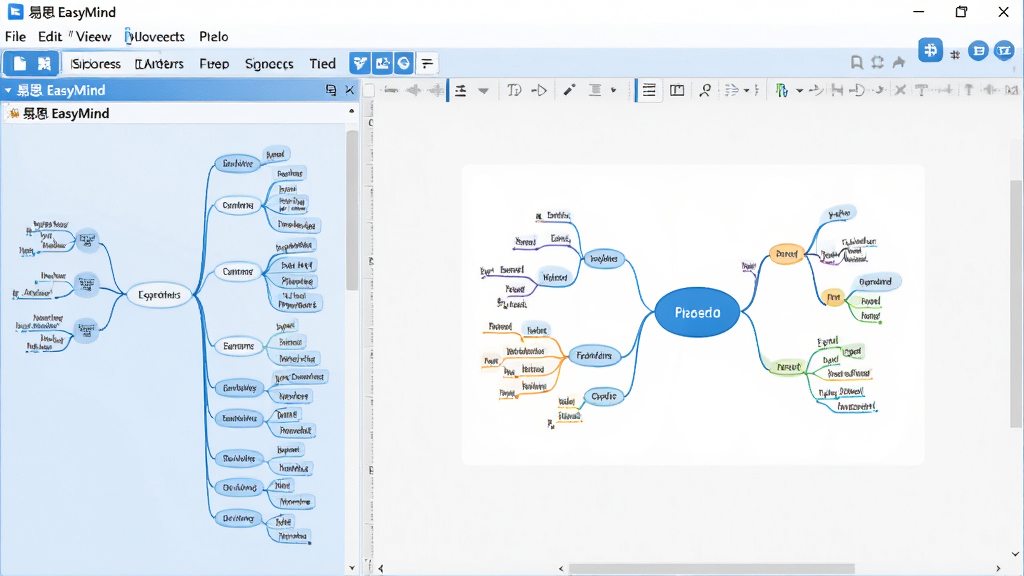Click the scroll-down arrow of the left panel

[352, 568]
